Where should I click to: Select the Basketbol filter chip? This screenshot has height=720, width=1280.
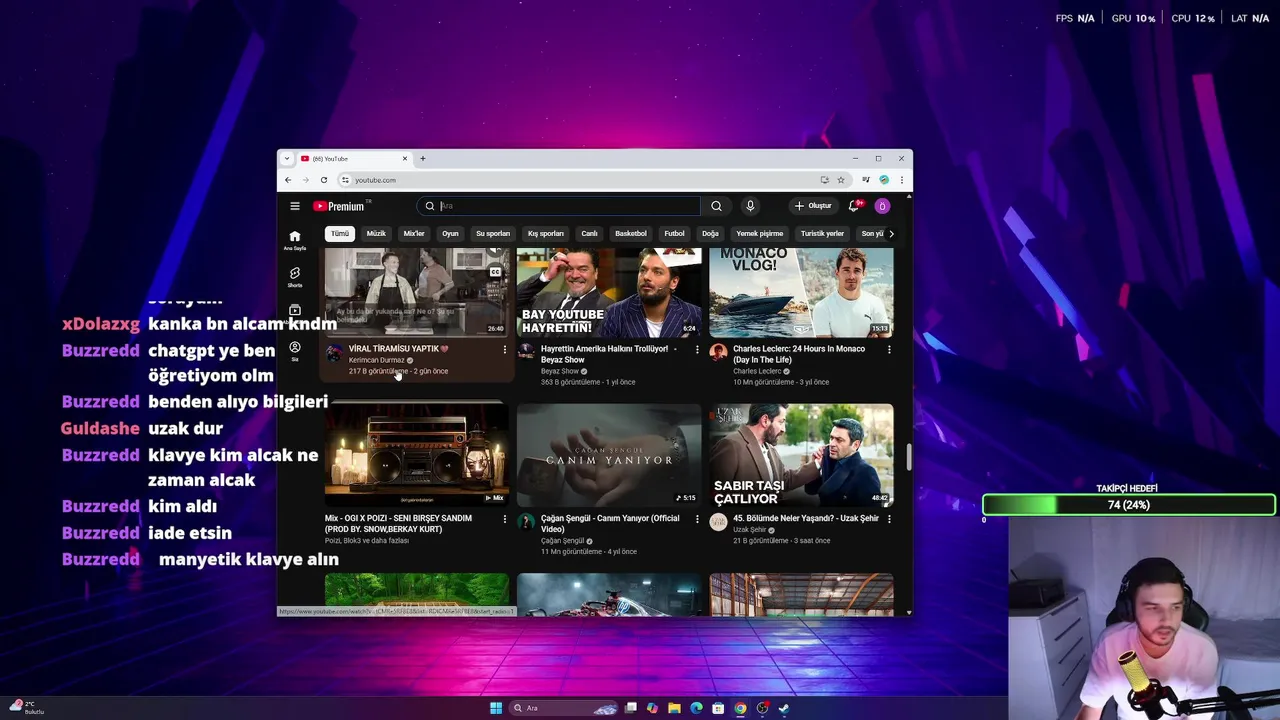click(x=631, y=234)
